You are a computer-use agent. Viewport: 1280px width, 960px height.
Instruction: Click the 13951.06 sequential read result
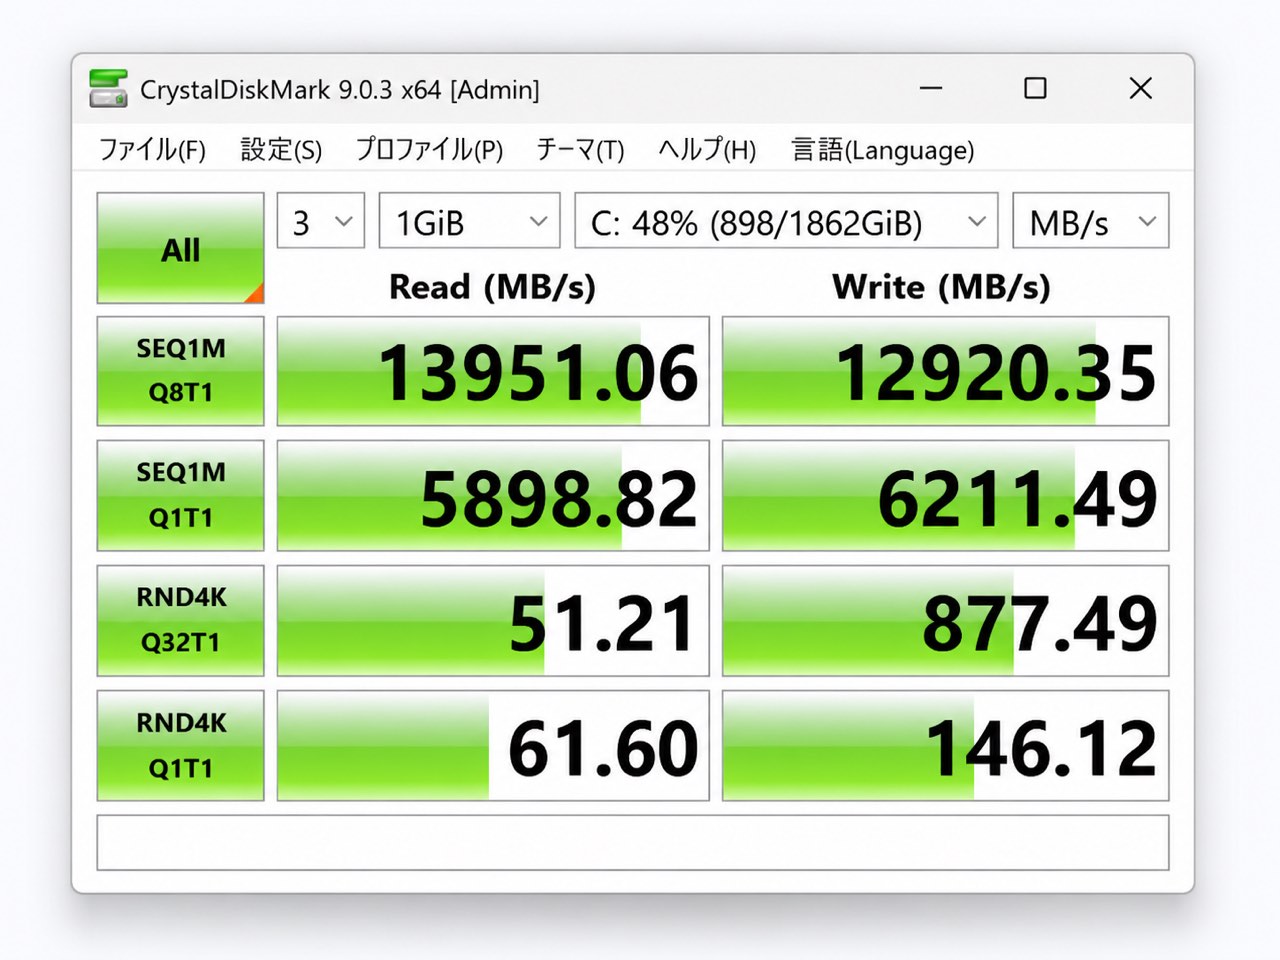pyautogui.click(x=493, y=371)
